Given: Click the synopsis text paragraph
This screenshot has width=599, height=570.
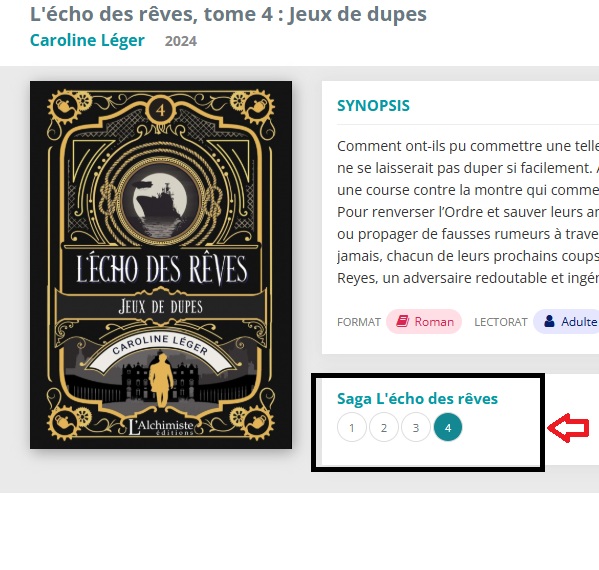Looking at the screenshot, I should [468, 212].
